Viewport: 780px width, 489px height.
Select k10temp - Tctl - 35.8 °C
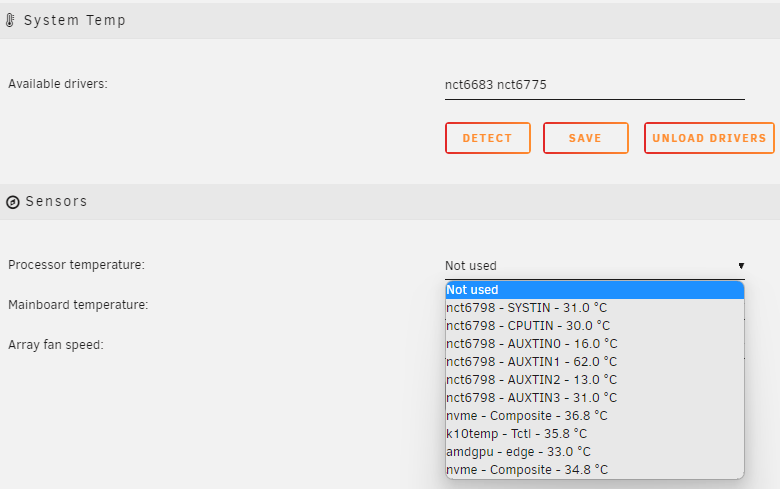(x=594, y=434)
